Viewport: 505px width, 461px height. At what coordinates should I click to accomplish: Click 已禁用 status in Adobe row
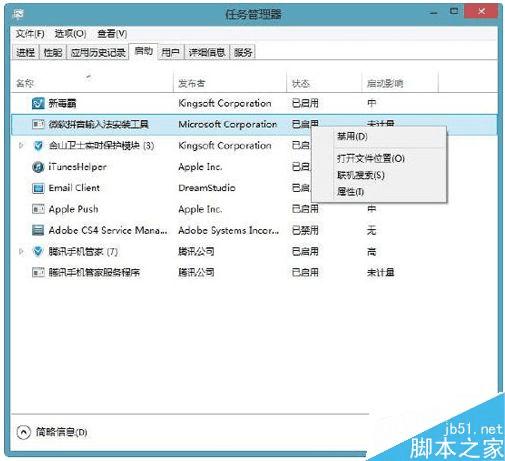tap(305, 230)
